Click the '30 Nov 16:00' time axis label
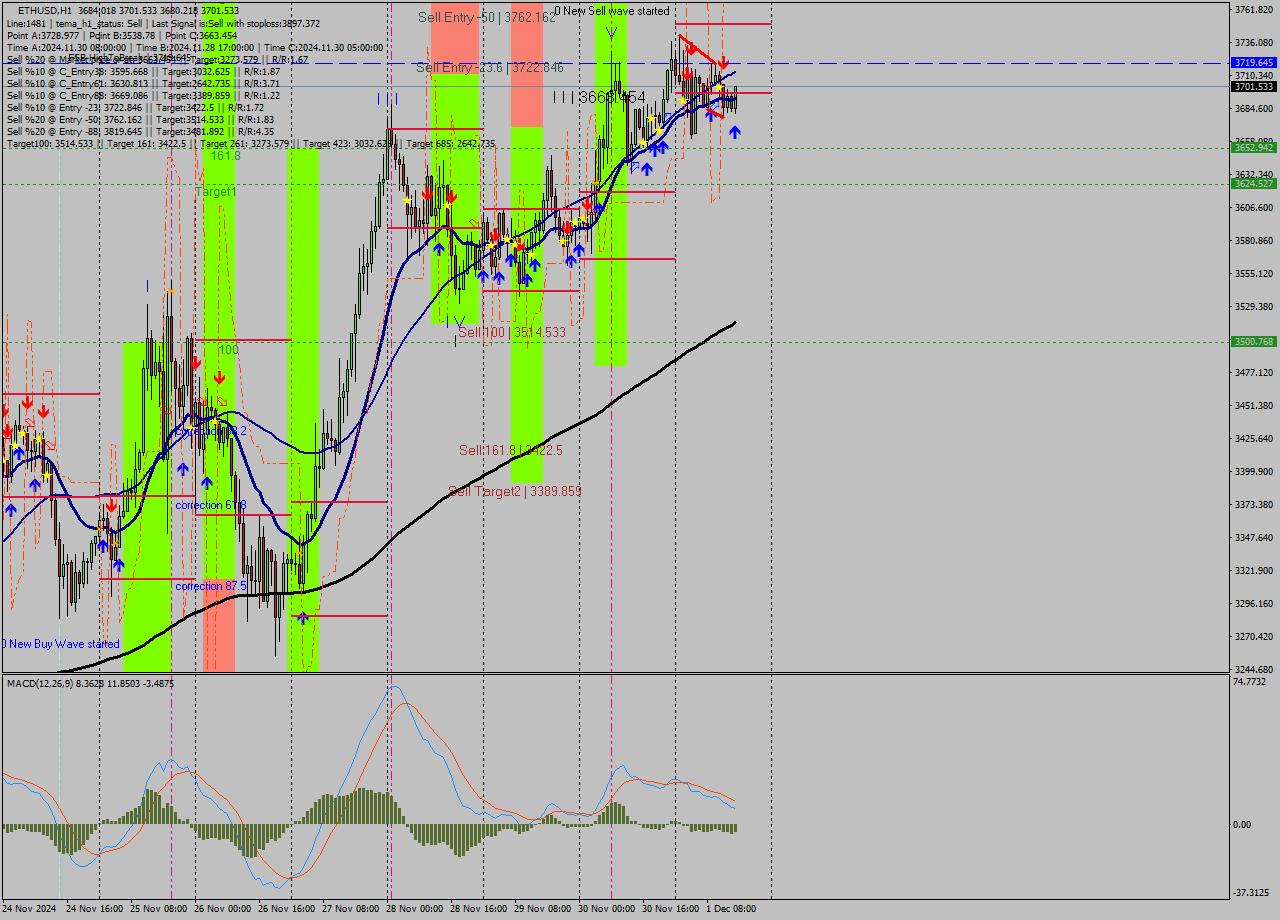Screen dimensions: 1280x920 (x=671, y=909)
